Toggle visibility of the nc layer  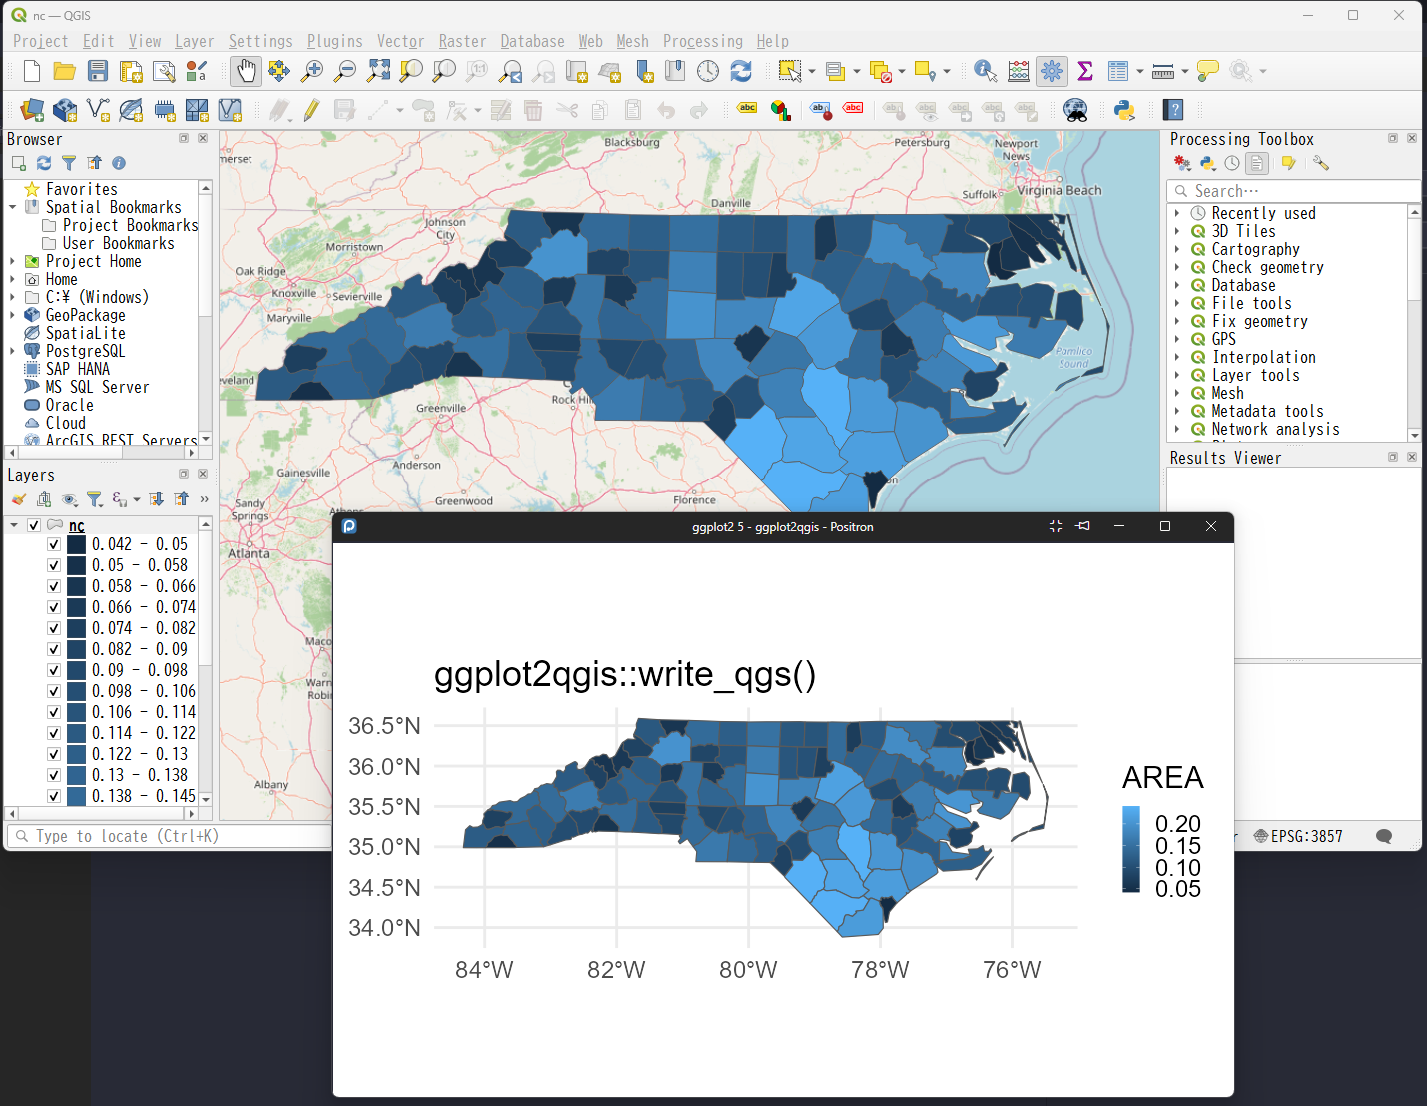pos(34,525)
